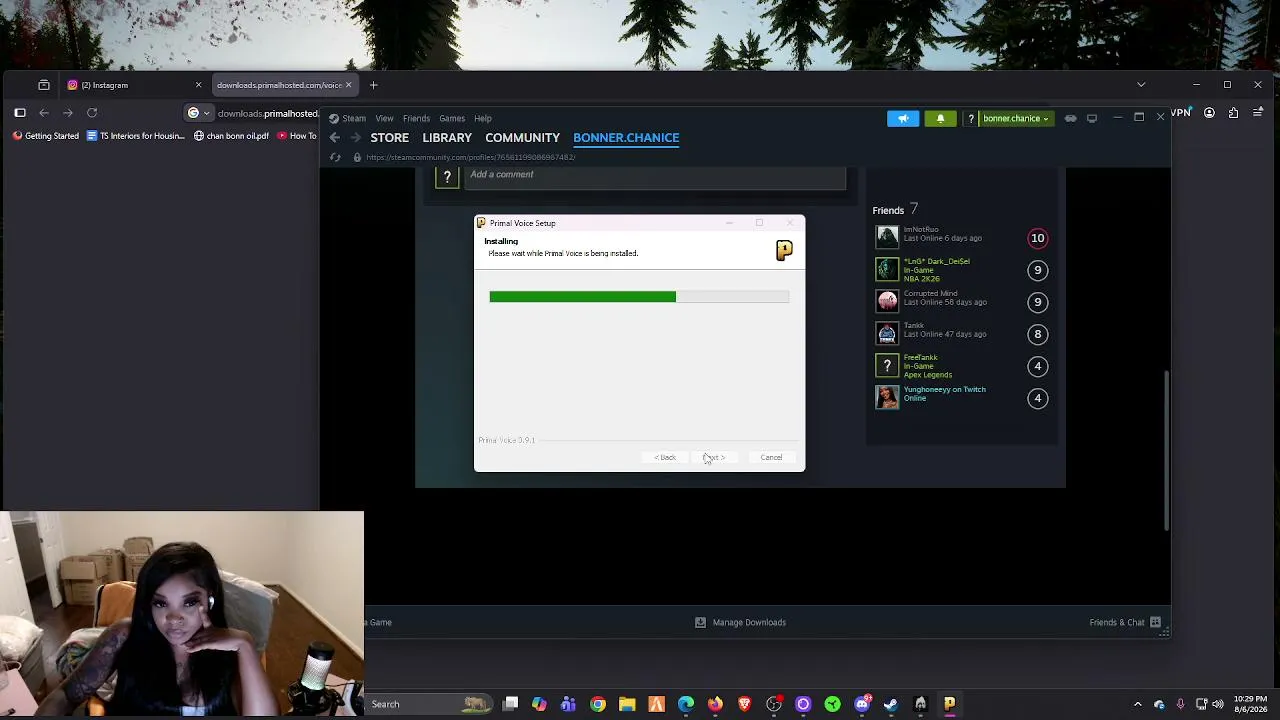Open Brave browser from the taskbar

pyautogui.click(x=744, y=704)
